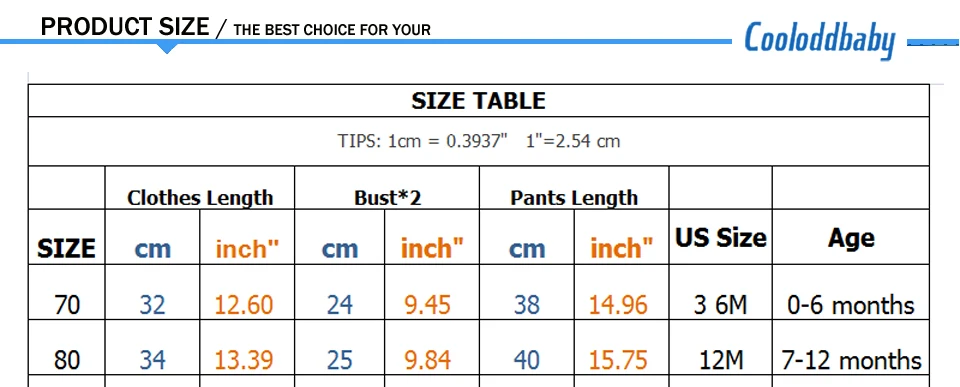The width and height of the screenshot is (960, 387).
Task: Select the 0-6 months age cell
Action: coord(851,304)
